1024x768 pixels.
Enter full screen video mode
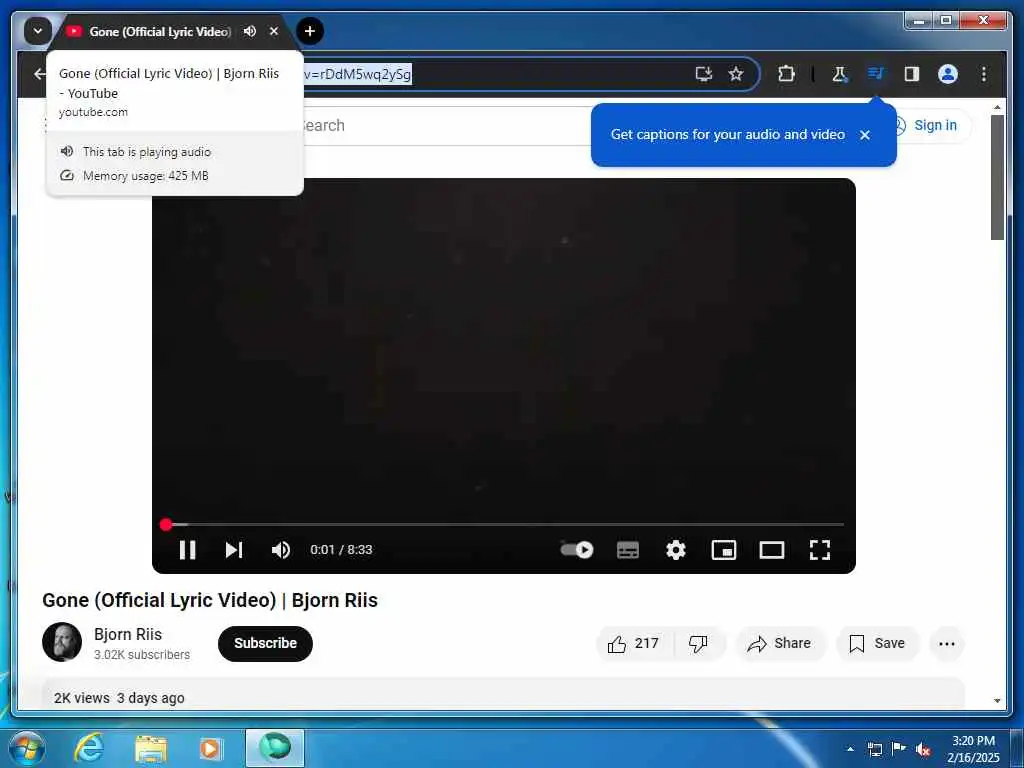point(820,550)
